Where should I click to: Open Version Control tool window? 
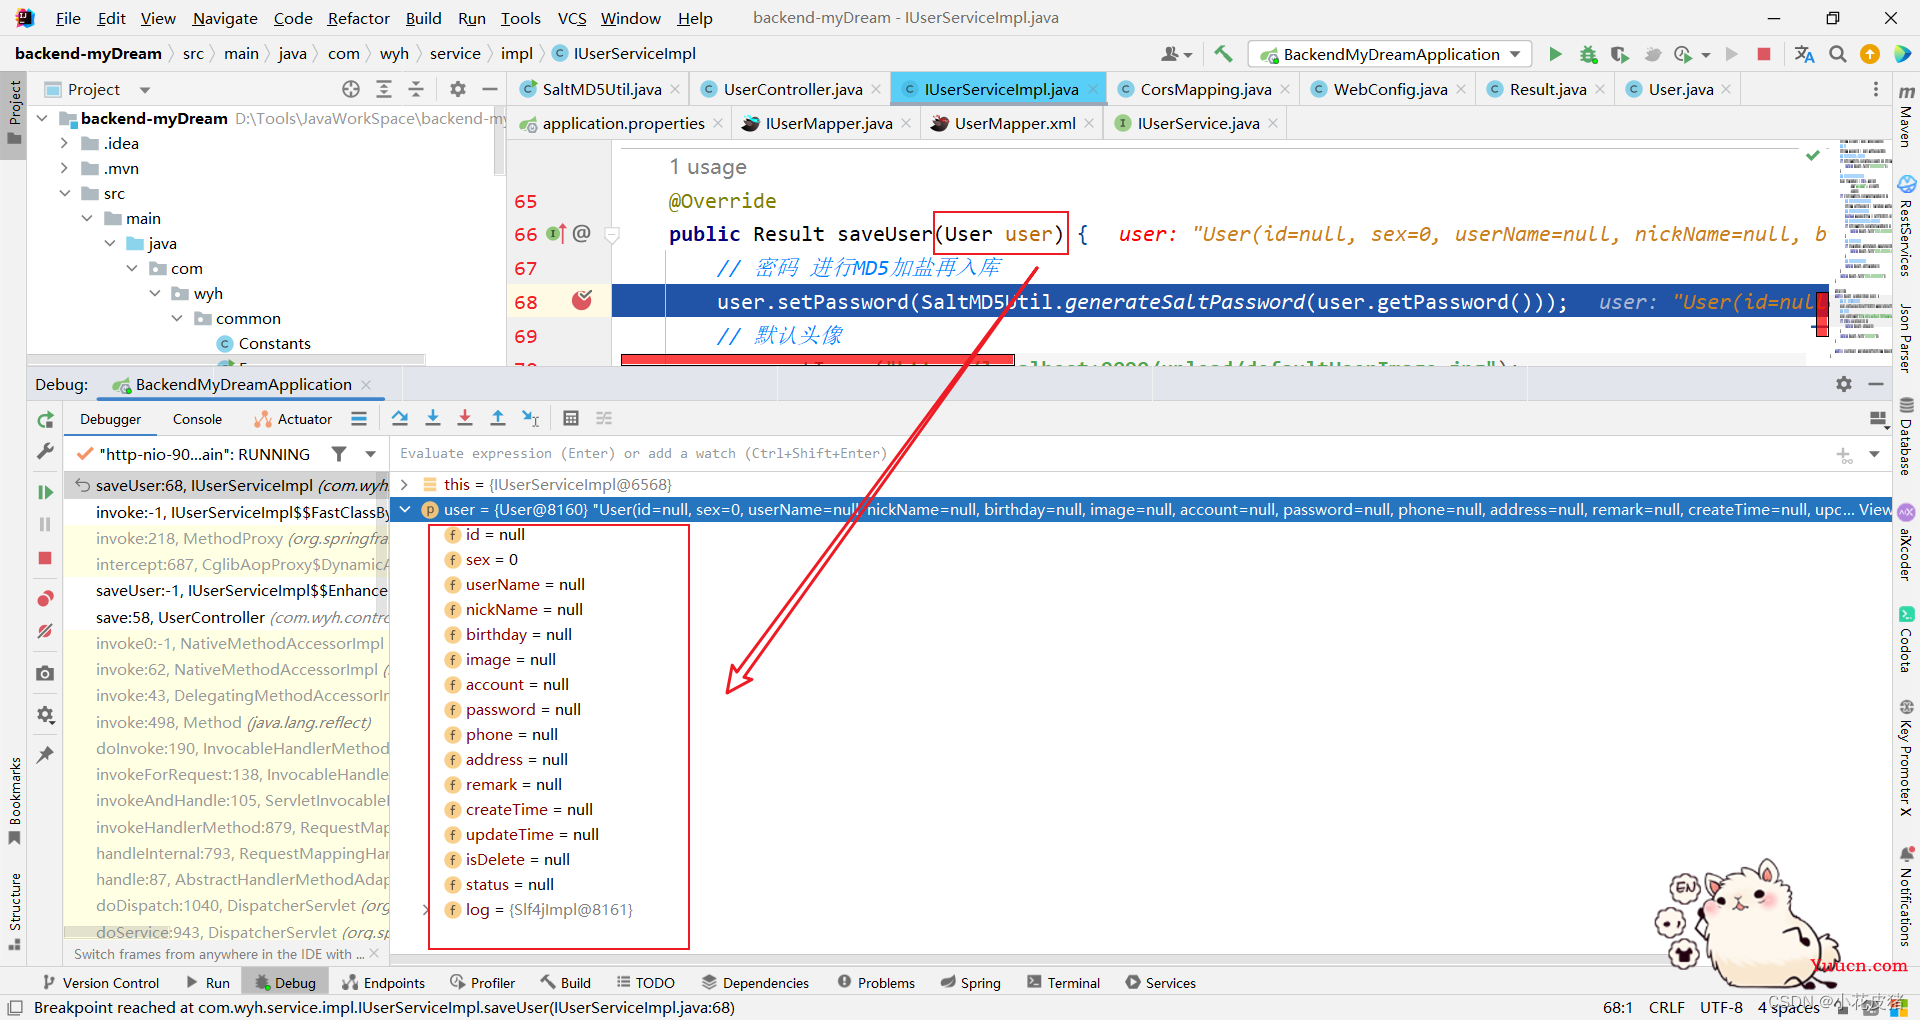click(101, 983)
